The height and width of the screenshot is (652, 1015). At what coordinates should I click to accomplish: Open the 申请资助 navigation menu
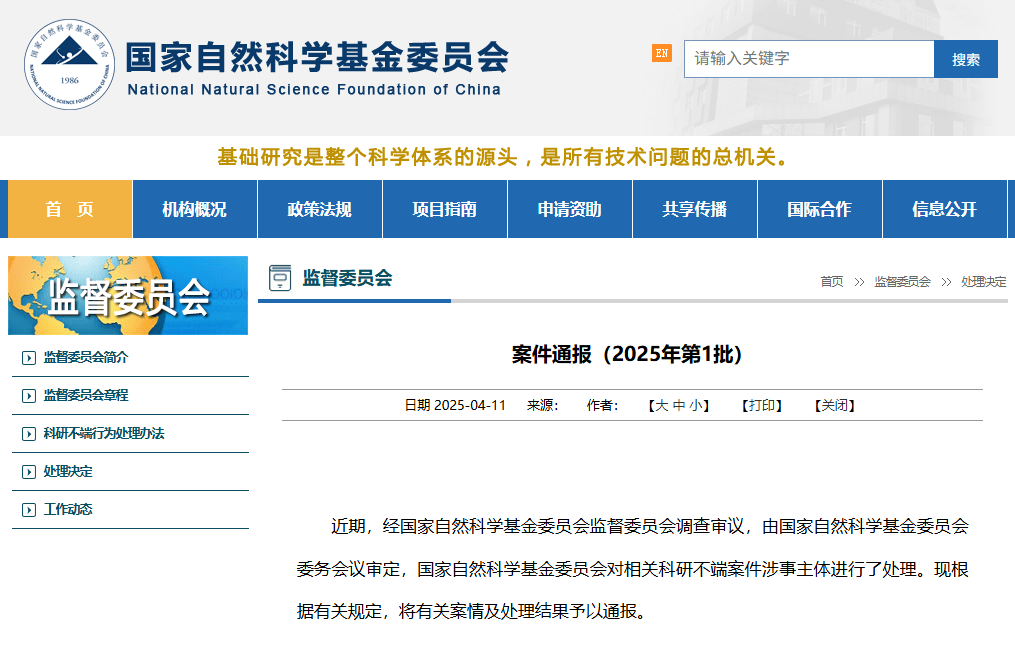(x=570, y=209)
